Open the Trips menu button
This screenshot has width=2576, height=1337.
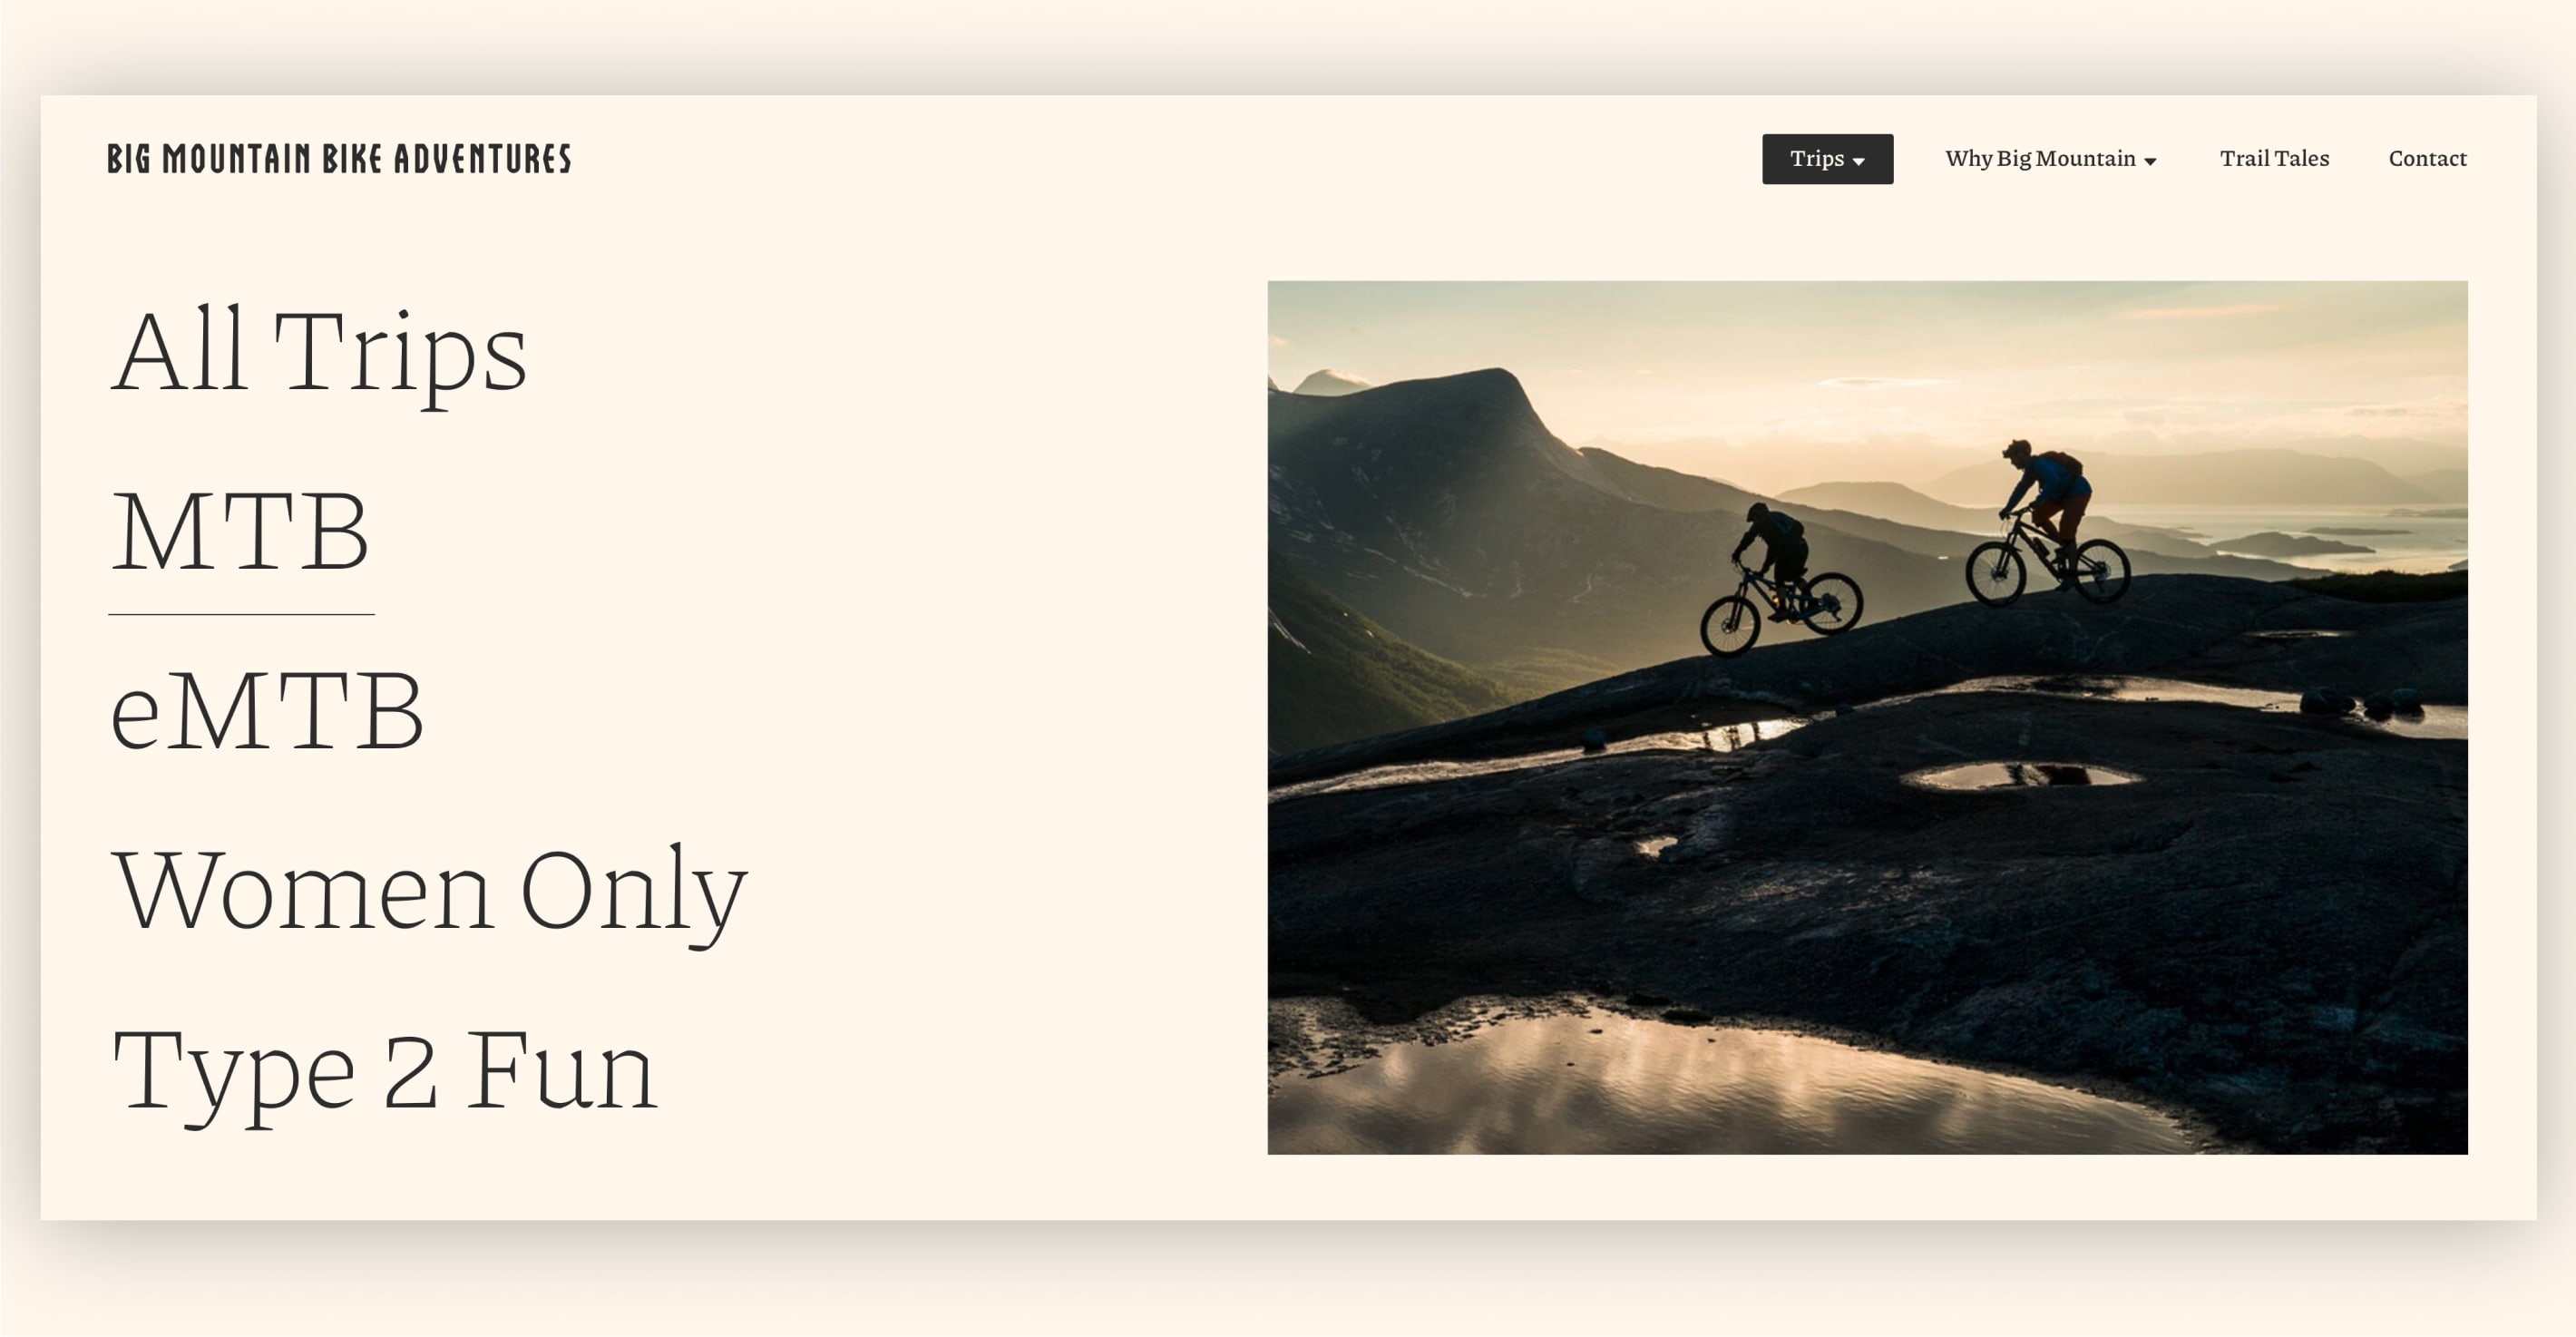coord(1827,159)
